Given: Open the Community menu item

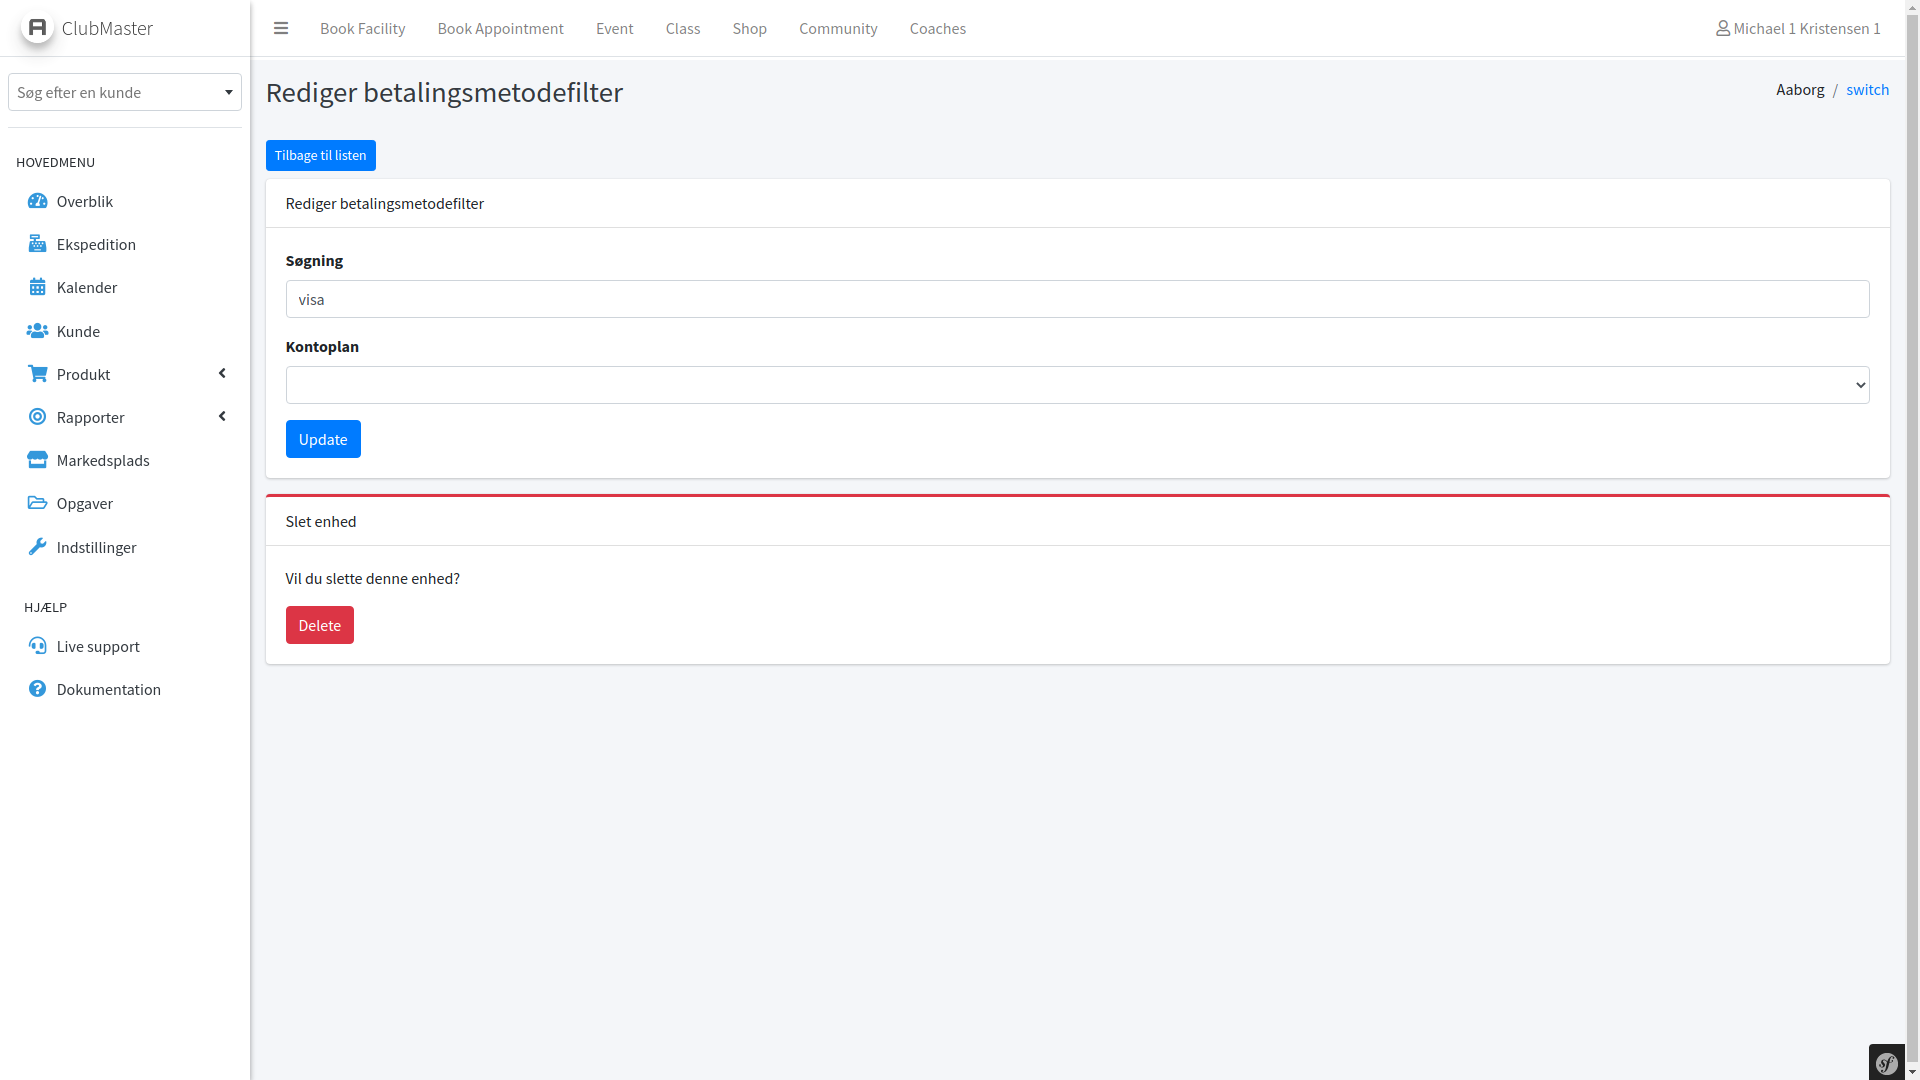Looking at the screenshot, I should (x=838, y=28).
